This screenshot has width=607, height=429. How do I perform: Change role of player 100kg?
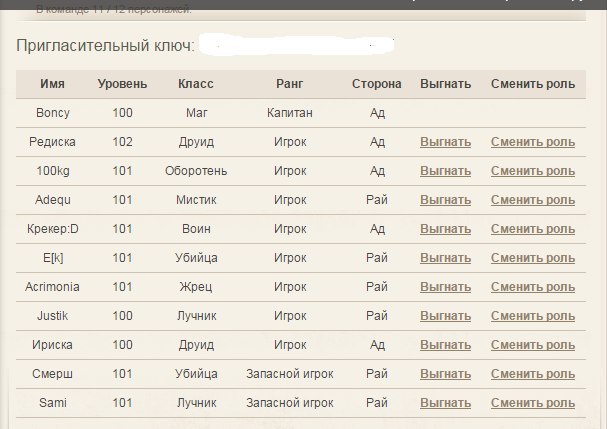coord(532,171)
